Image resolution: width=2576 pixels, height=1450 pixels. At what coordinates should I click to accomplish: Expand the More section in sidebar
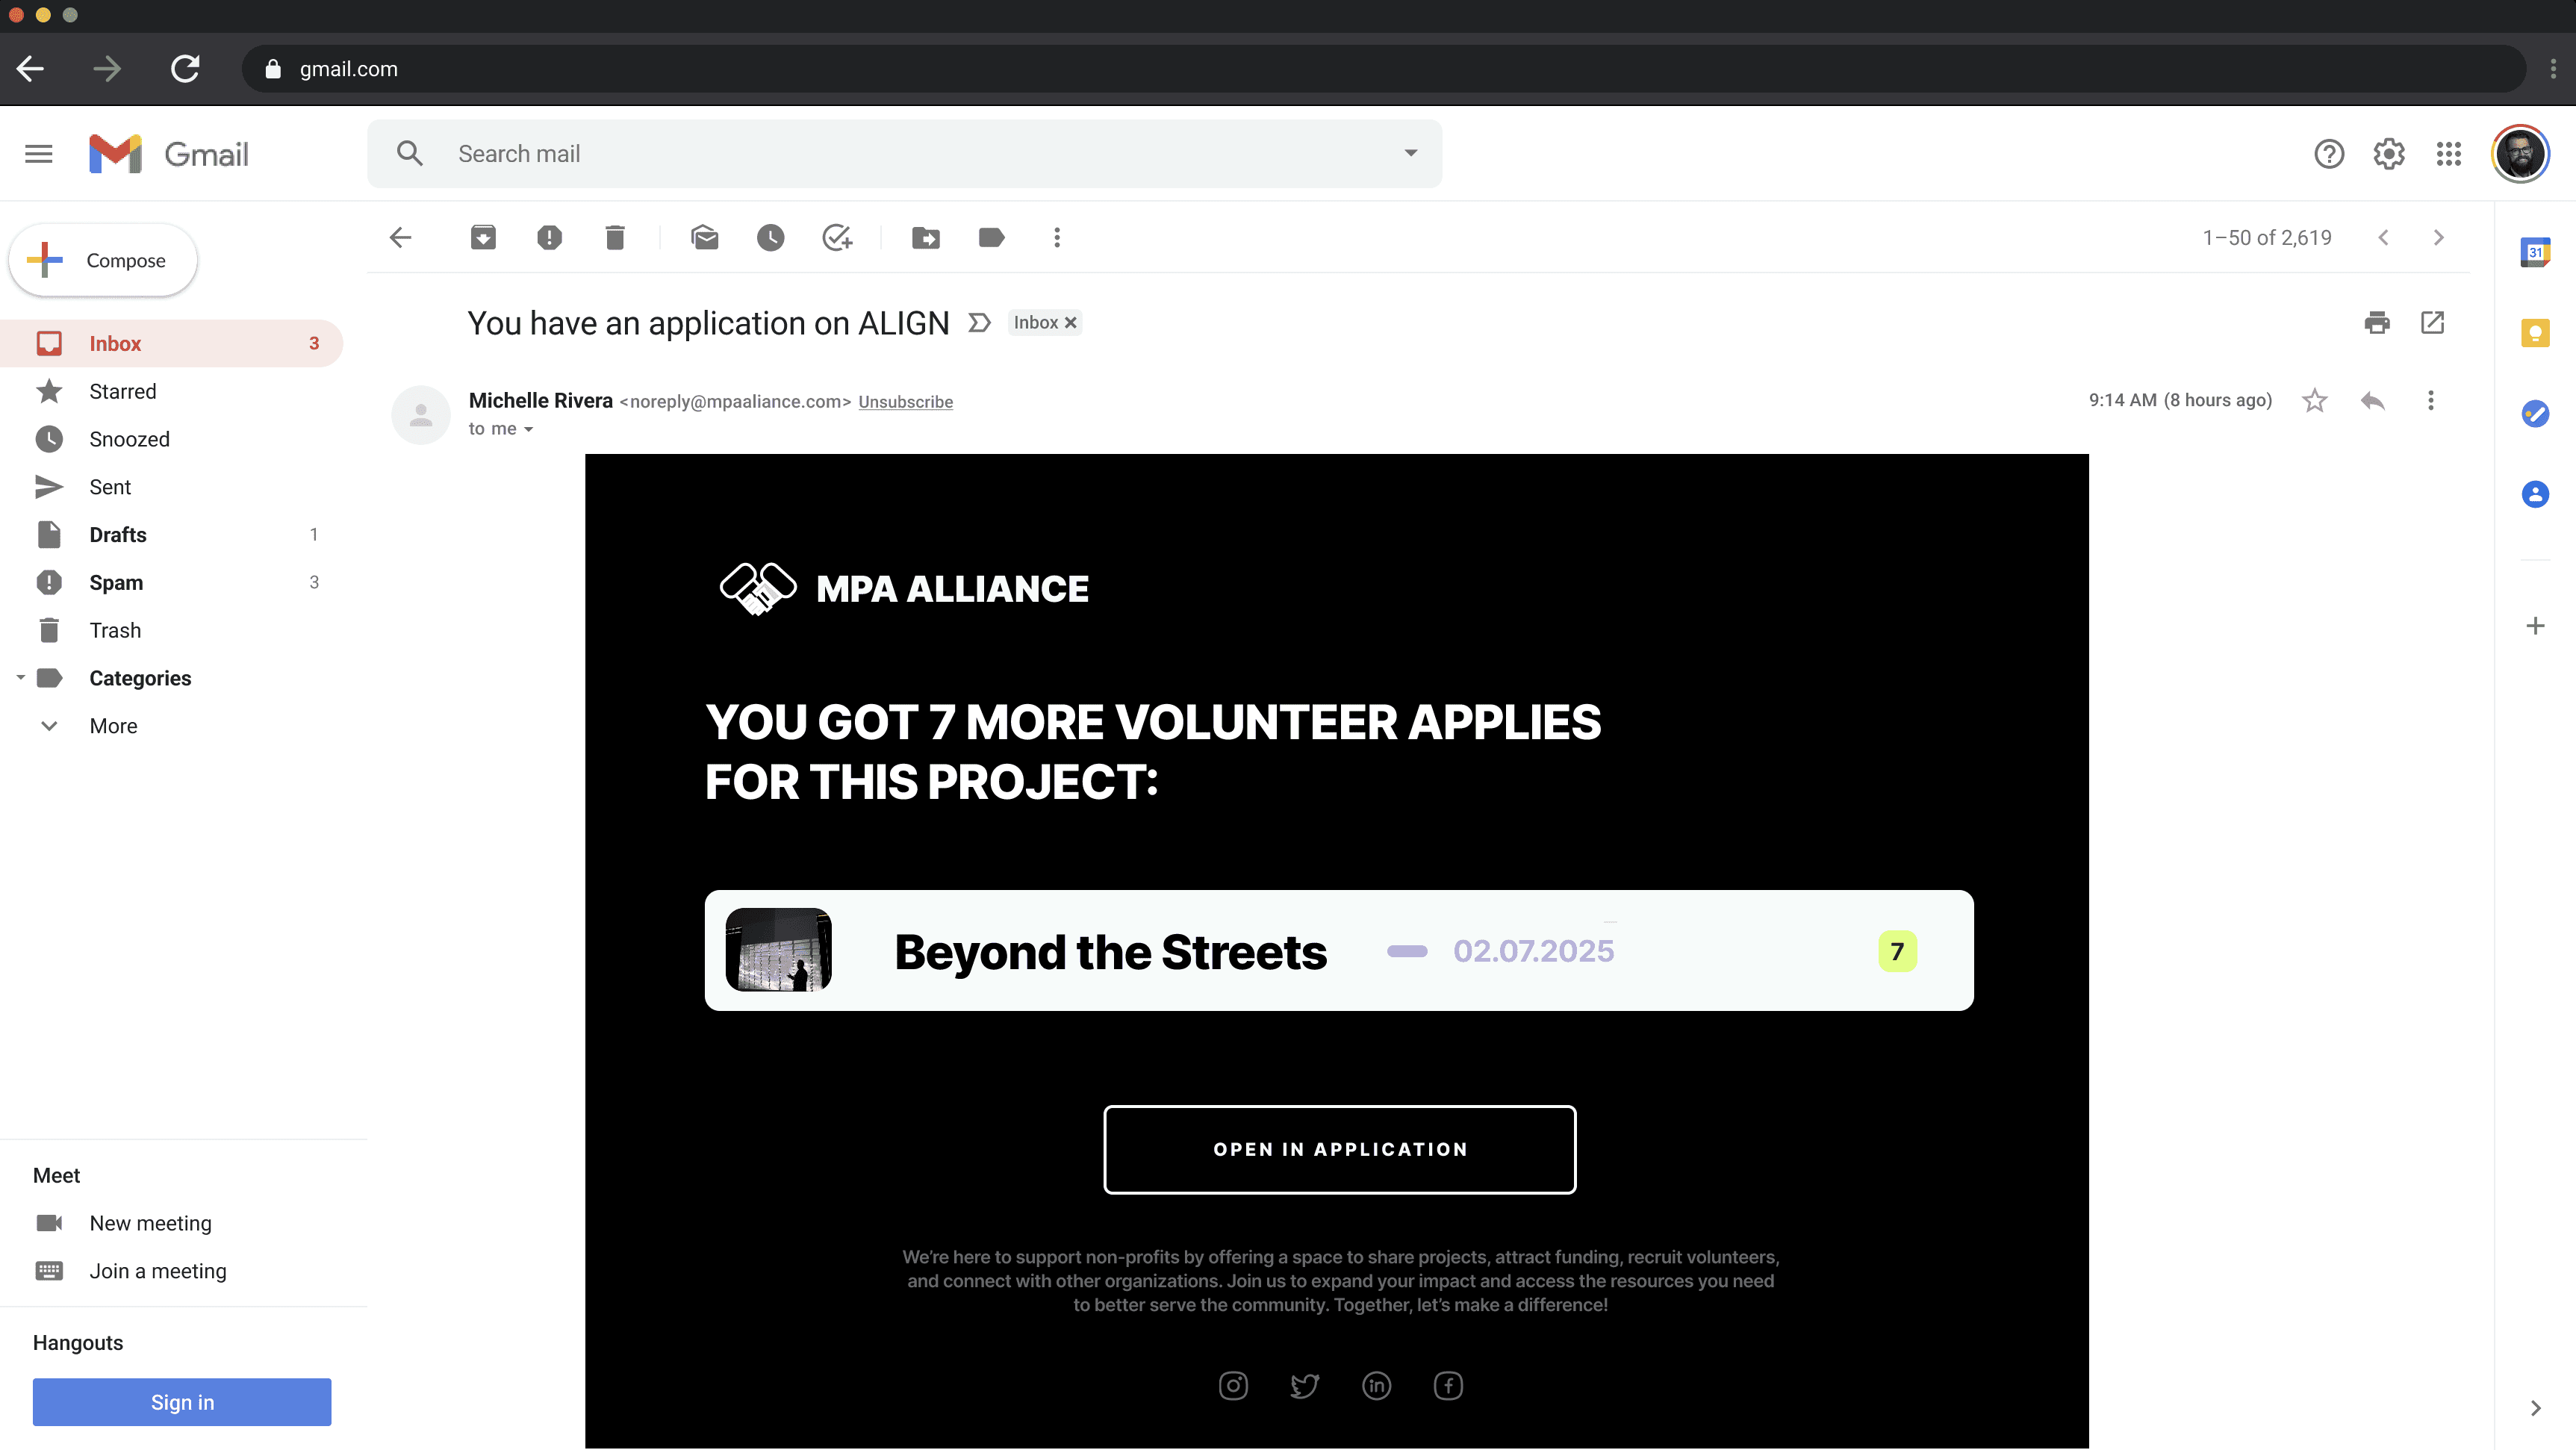(113, 726)
